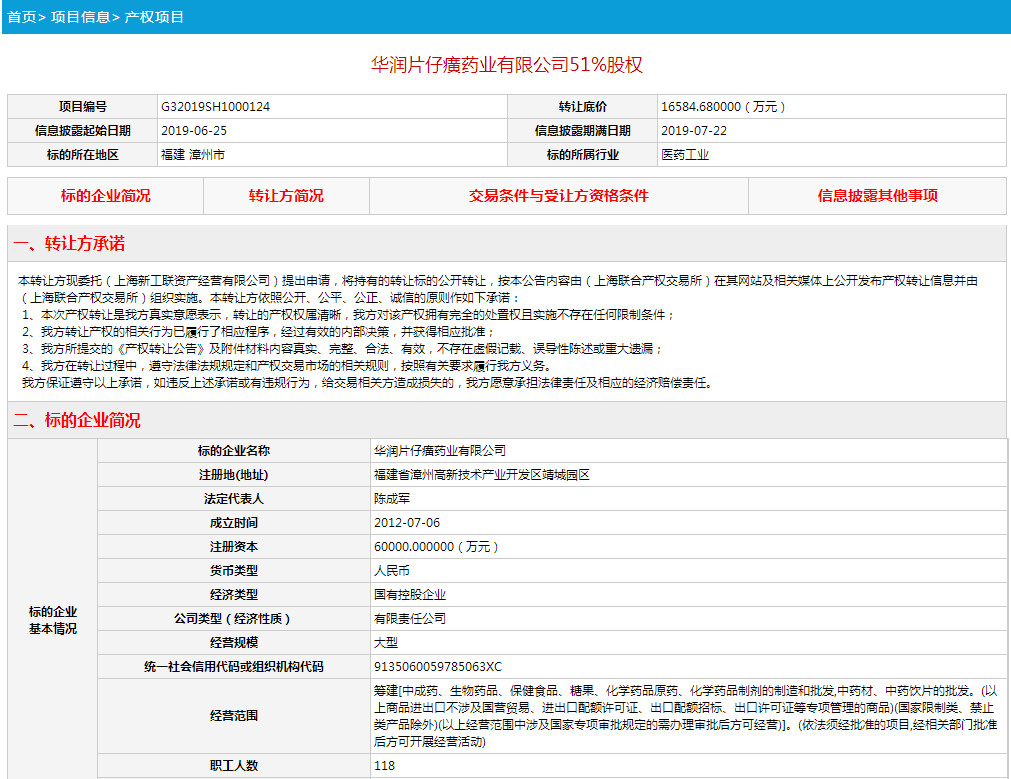Viewport: 1011px width, 779px height.
Task: Select founding date 2012-07-06
Action: point(407,522)
